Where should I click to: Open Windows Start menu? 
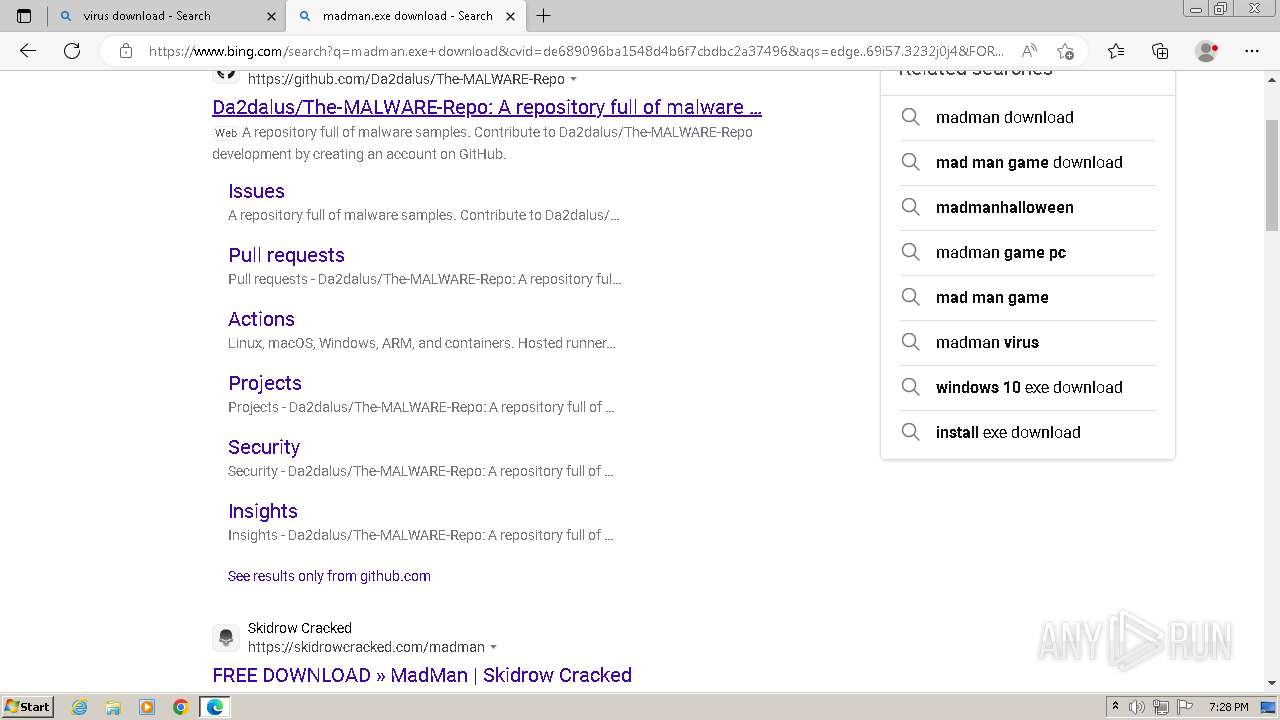pyautogui.click(x=28, y=706)
